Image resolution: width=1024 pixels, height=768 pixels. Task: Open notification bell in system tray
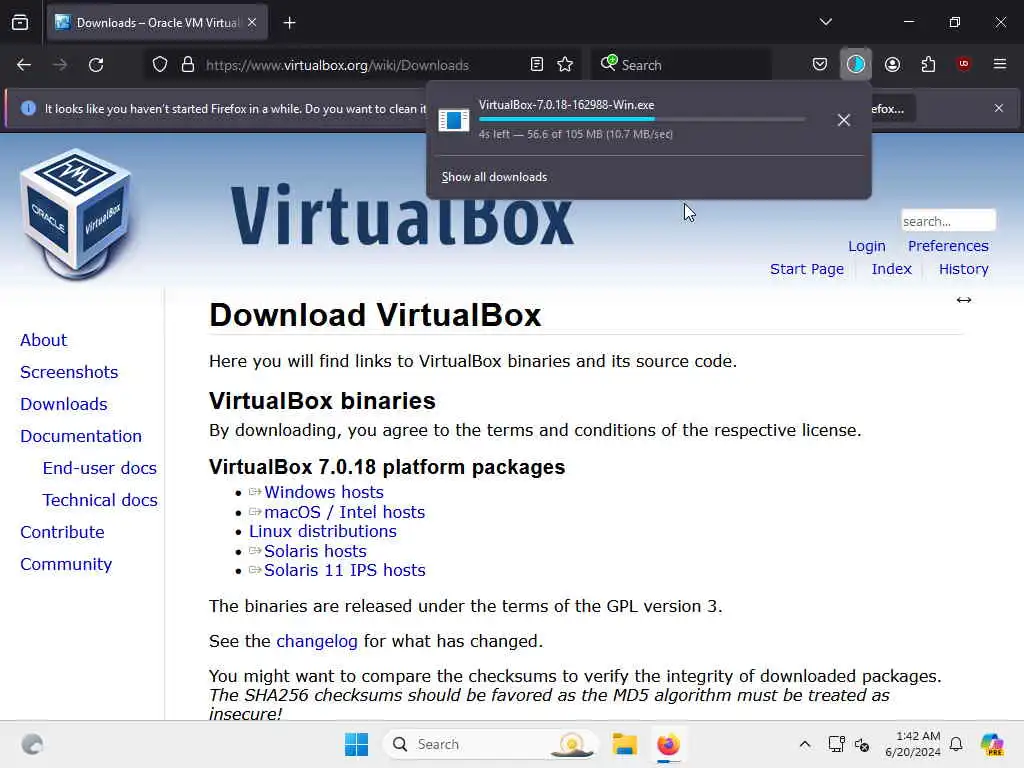point(956,744)
